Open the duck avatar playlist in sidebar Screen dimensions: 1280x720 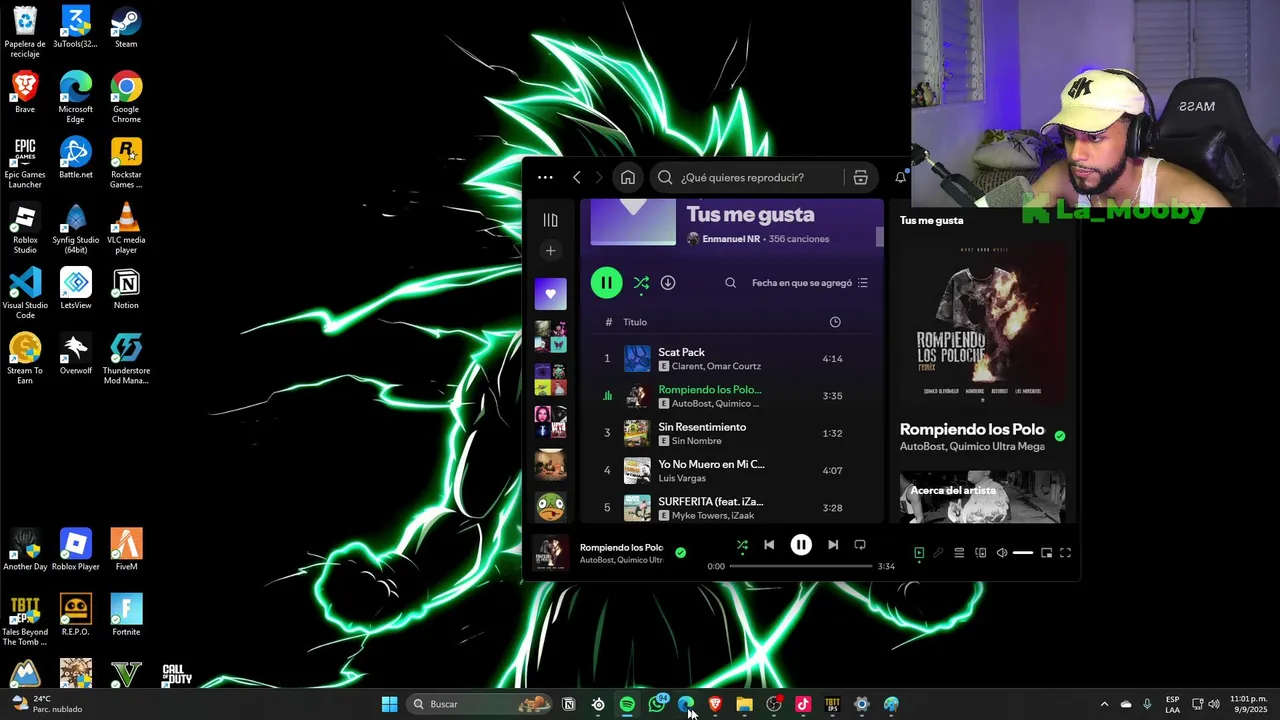coord(550,507)
